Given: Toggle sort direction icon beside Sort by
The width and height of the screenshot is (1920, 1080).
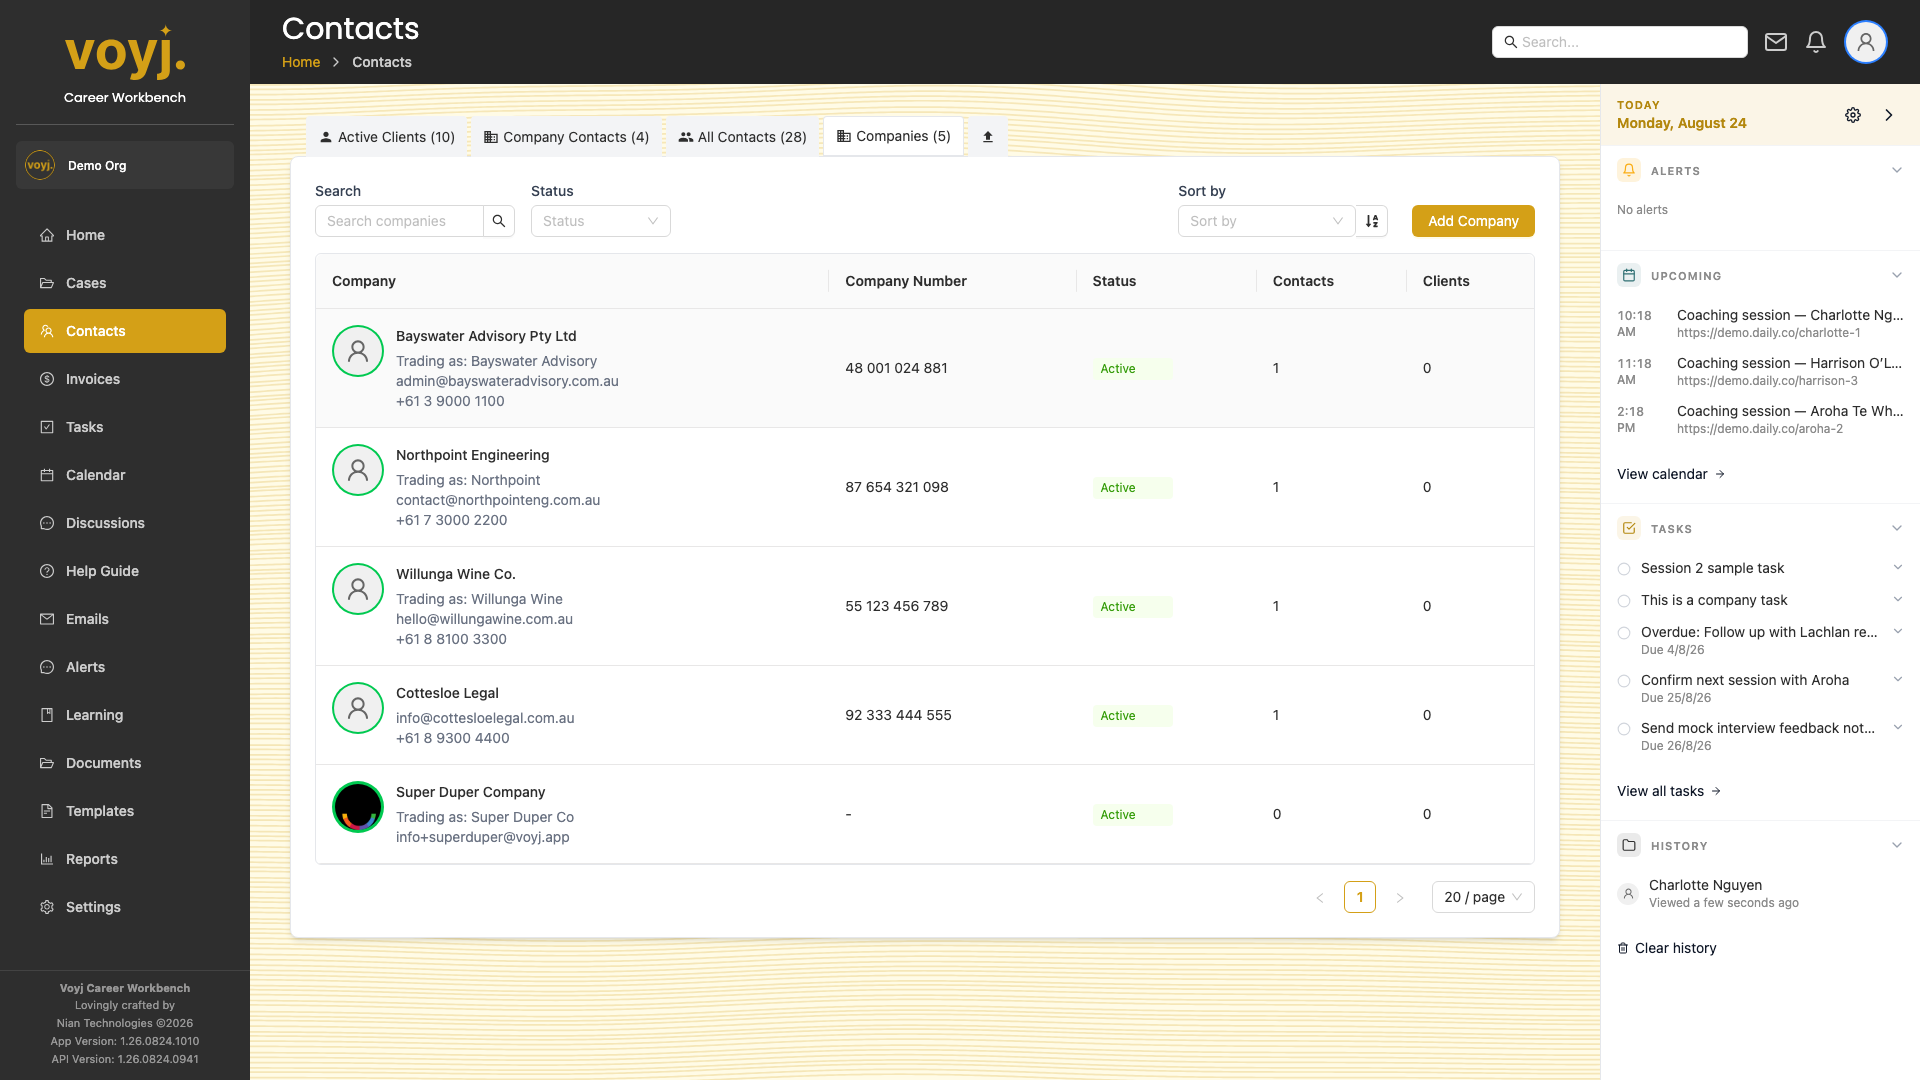Looking at the screenshot, I should pos(1372,221).
